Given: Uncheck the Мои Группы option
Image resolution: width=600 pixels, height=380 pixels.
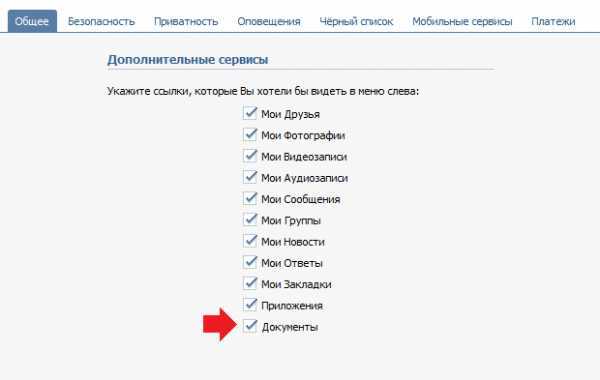Looking at the screenshot, I should pos(250,220).
